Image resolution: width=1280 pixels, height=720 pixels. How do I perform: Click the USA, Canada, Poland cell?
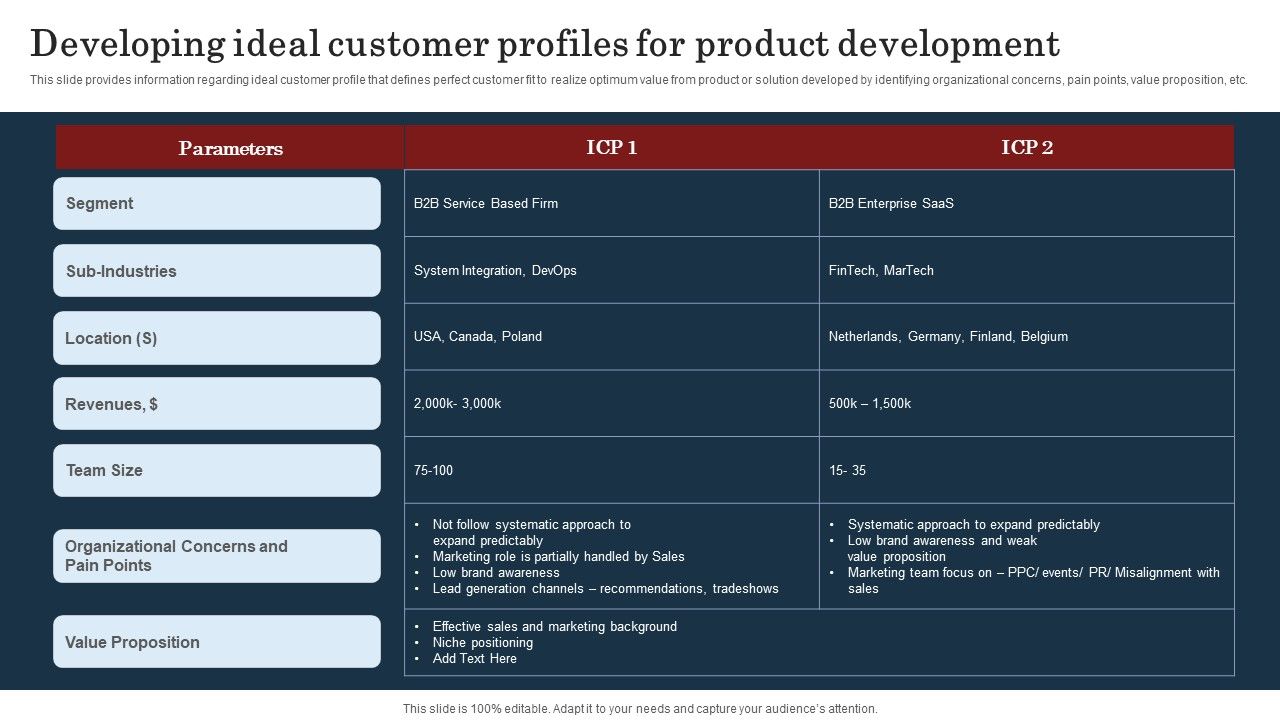(x=612, y=336)
